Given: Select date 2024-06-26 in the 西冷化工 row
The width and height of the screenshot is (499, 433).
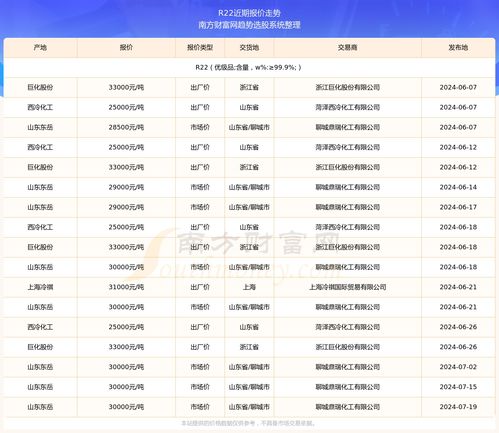Looking at the screenshot, I should [x=458, y=327].
